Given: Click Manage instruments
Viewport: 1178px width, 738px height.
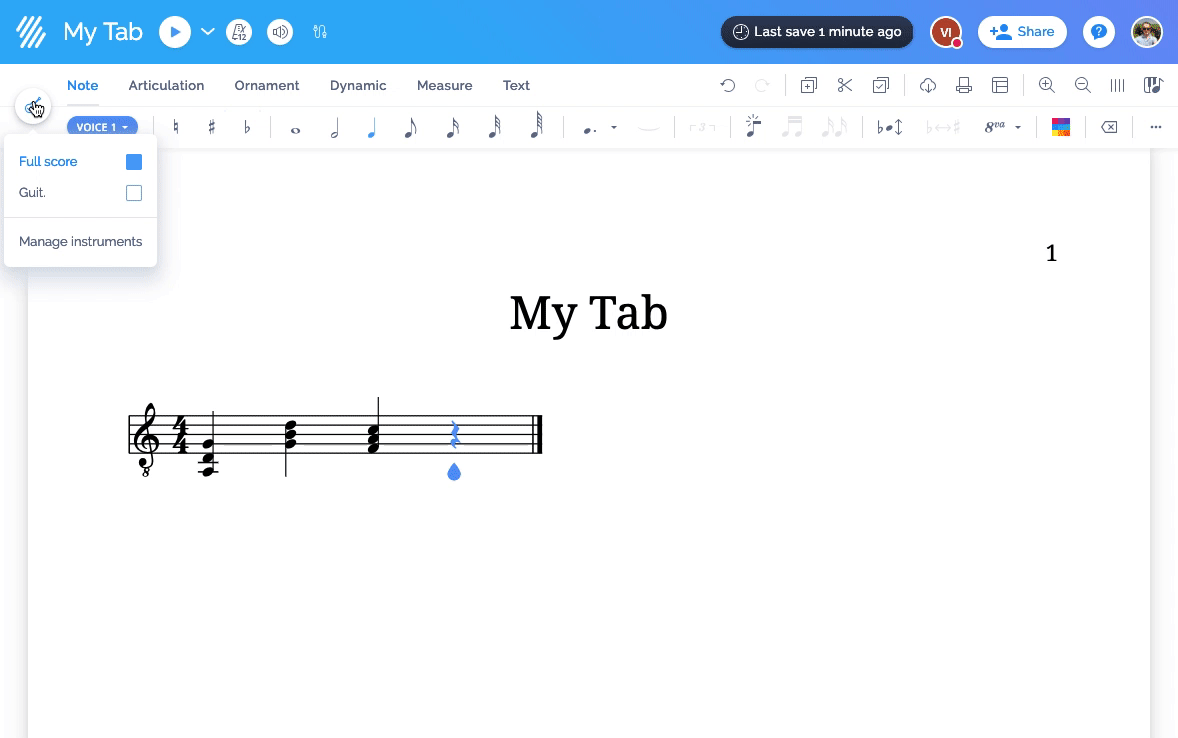Looking at the screenshot, I should (x=80, y=241).
